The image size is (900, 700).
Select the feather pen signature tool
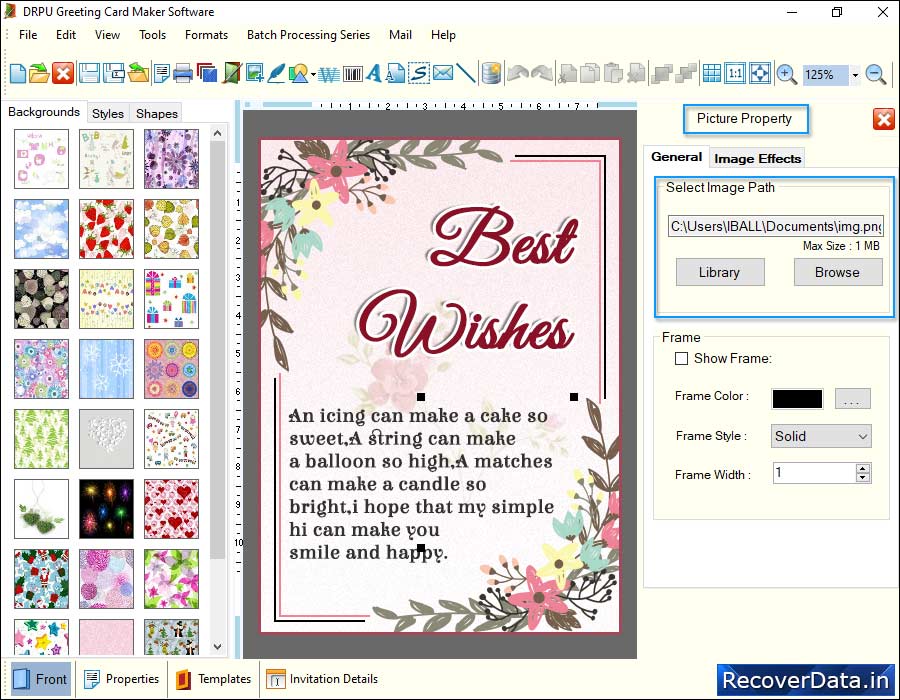pos(276,73)
